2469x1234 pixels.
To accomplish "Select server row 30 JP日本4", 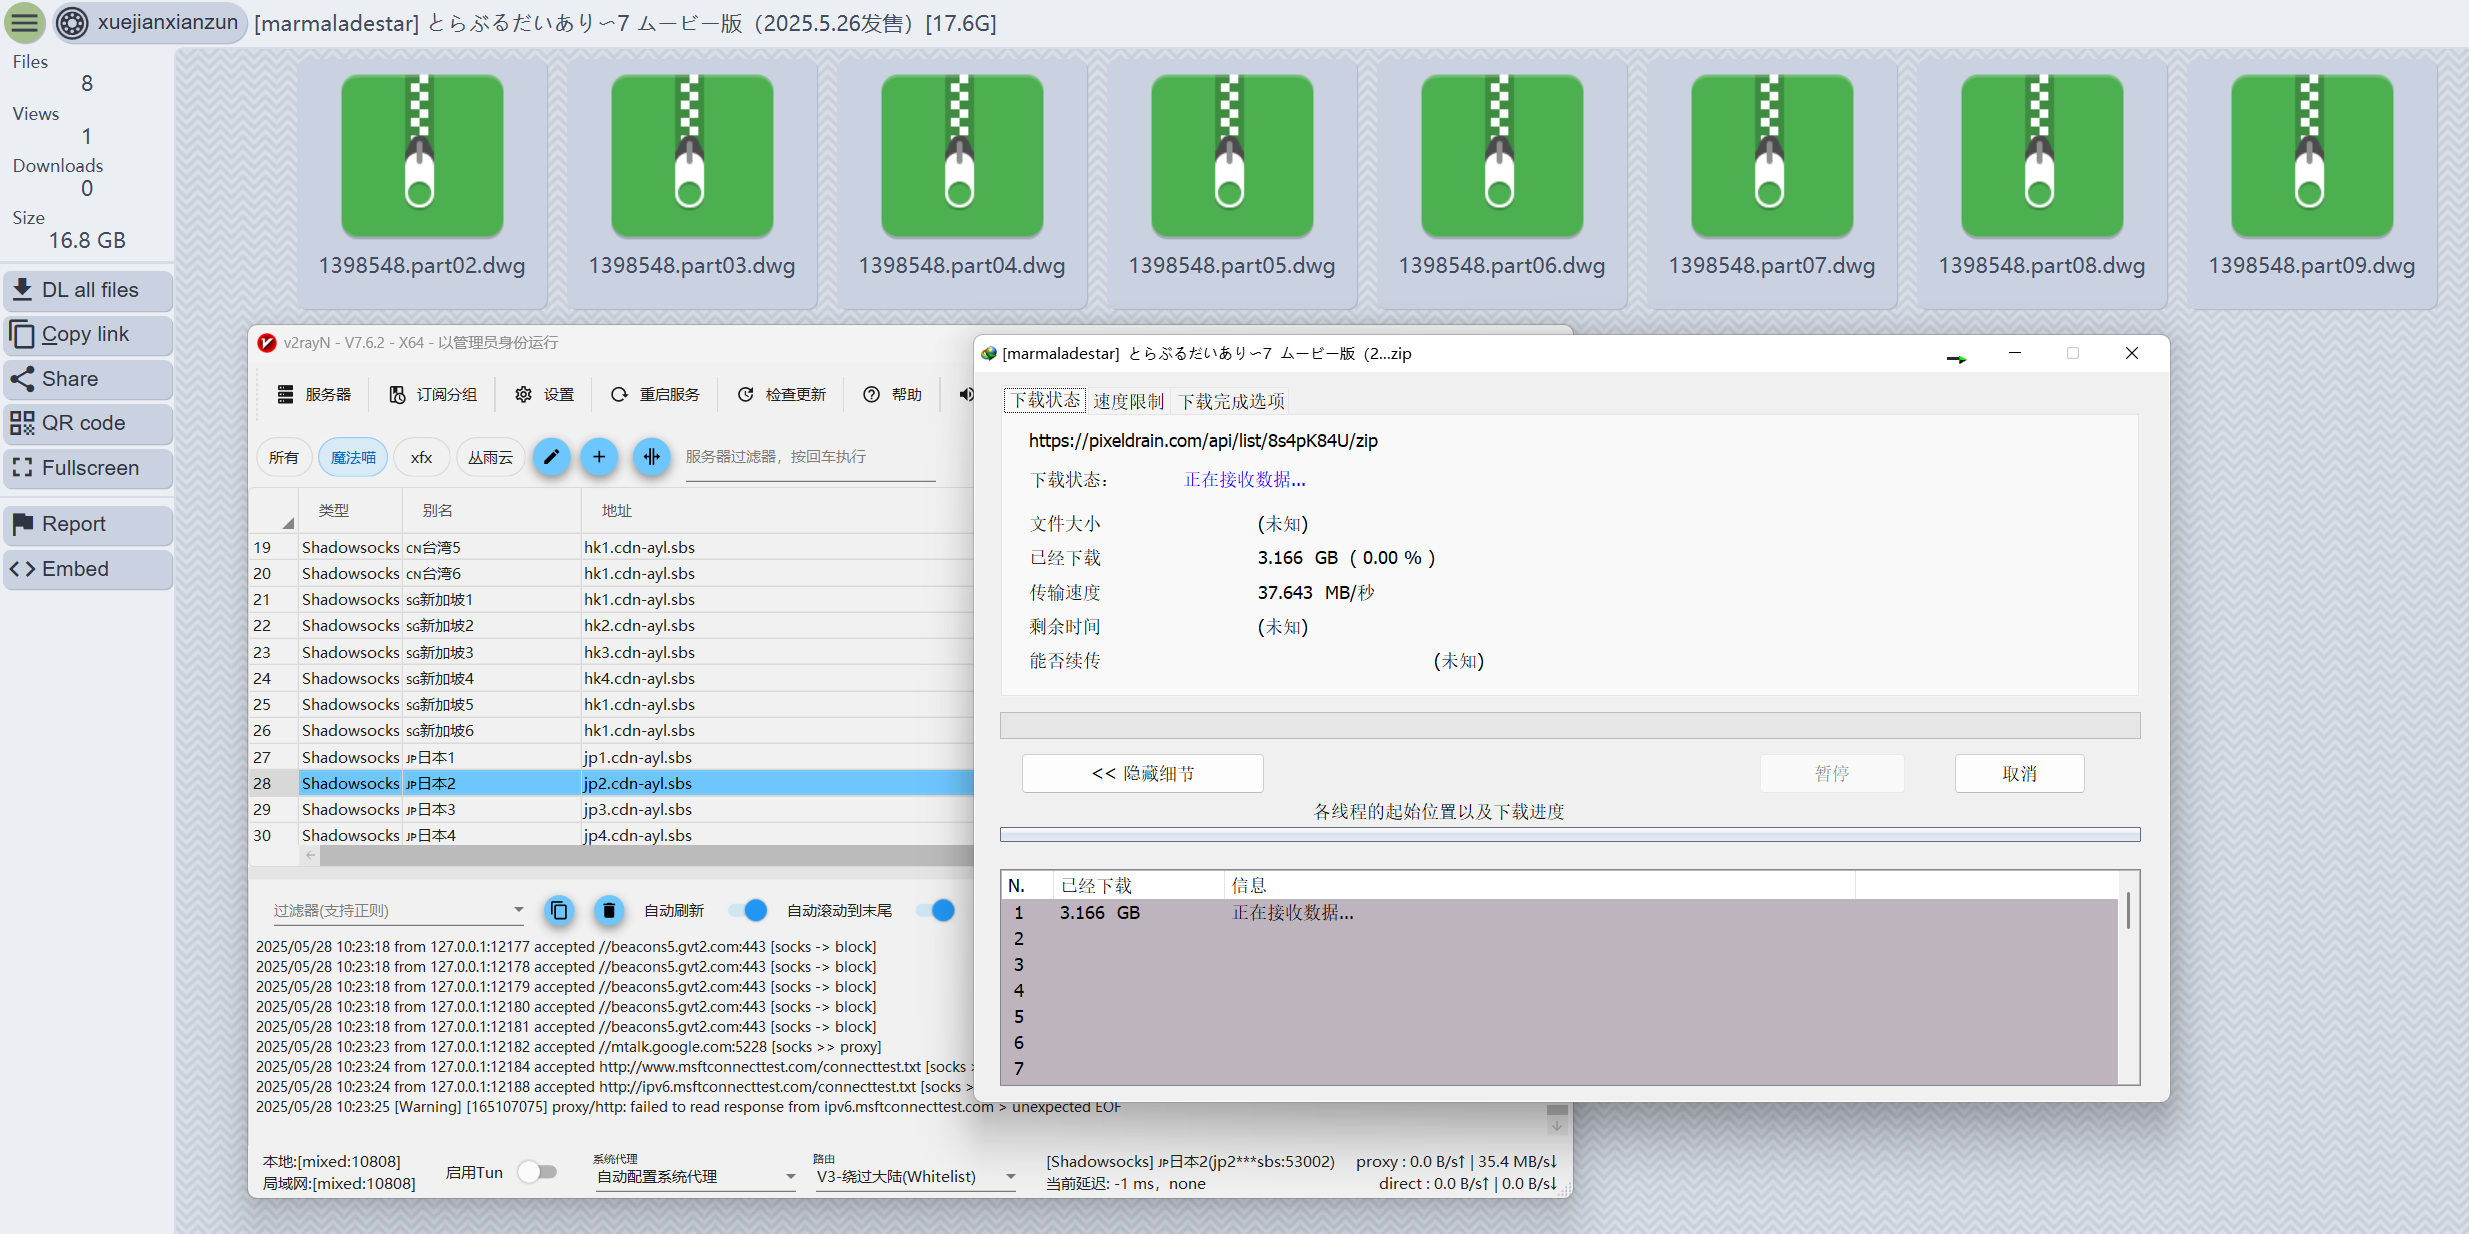I will (x=612, y=835).
